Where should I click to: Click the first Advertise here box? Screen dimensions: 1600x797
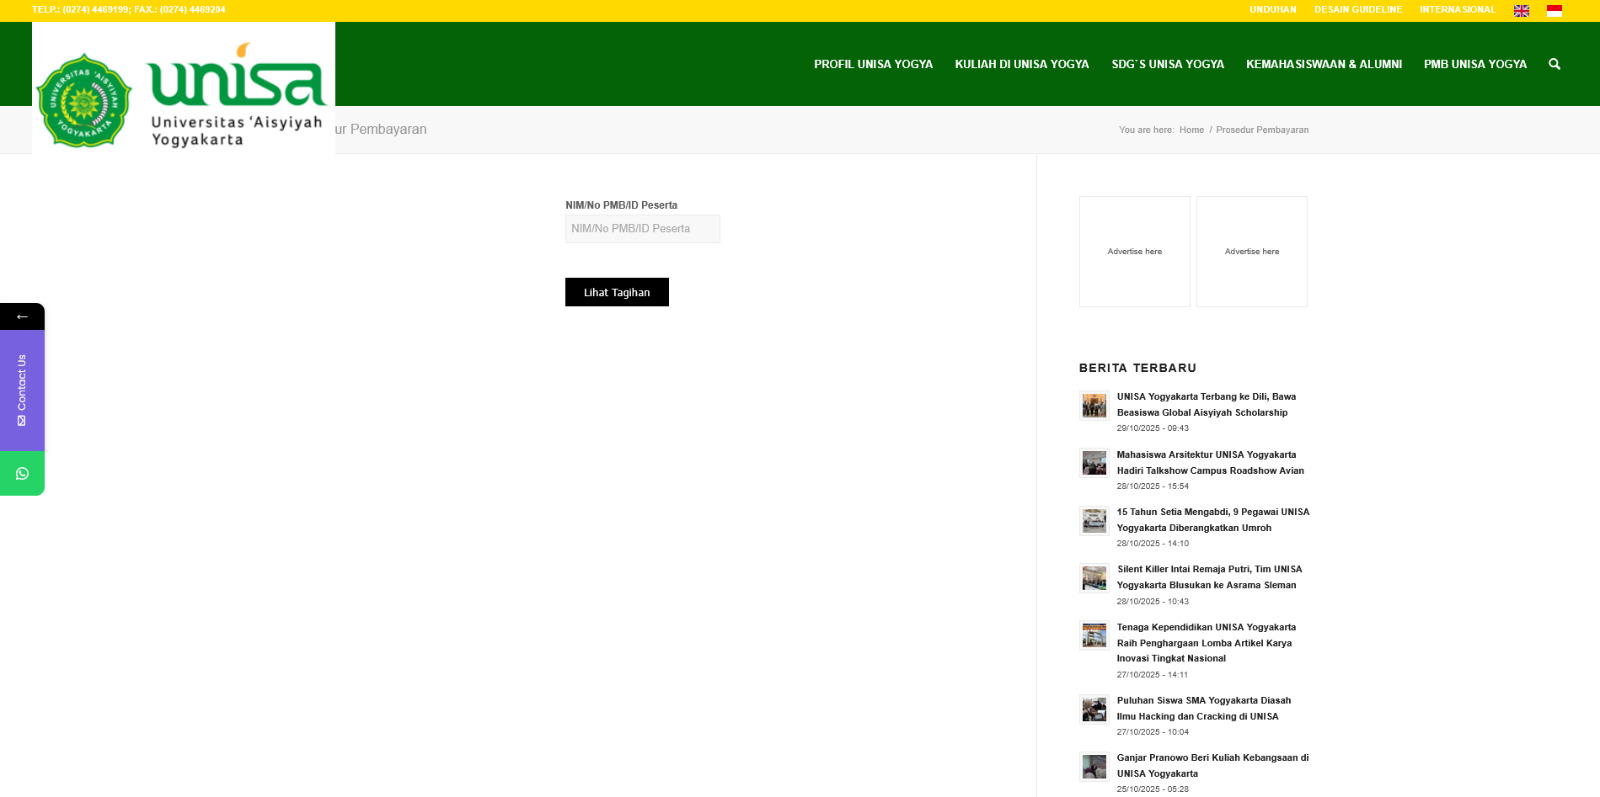coord(1134,252)
